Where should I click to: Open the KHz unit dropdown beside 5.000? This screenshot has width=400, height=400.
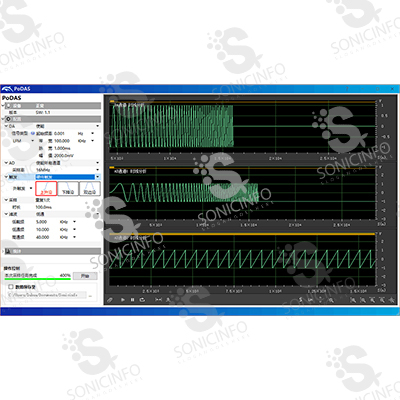pyautogui.click(x=74, y=222)
